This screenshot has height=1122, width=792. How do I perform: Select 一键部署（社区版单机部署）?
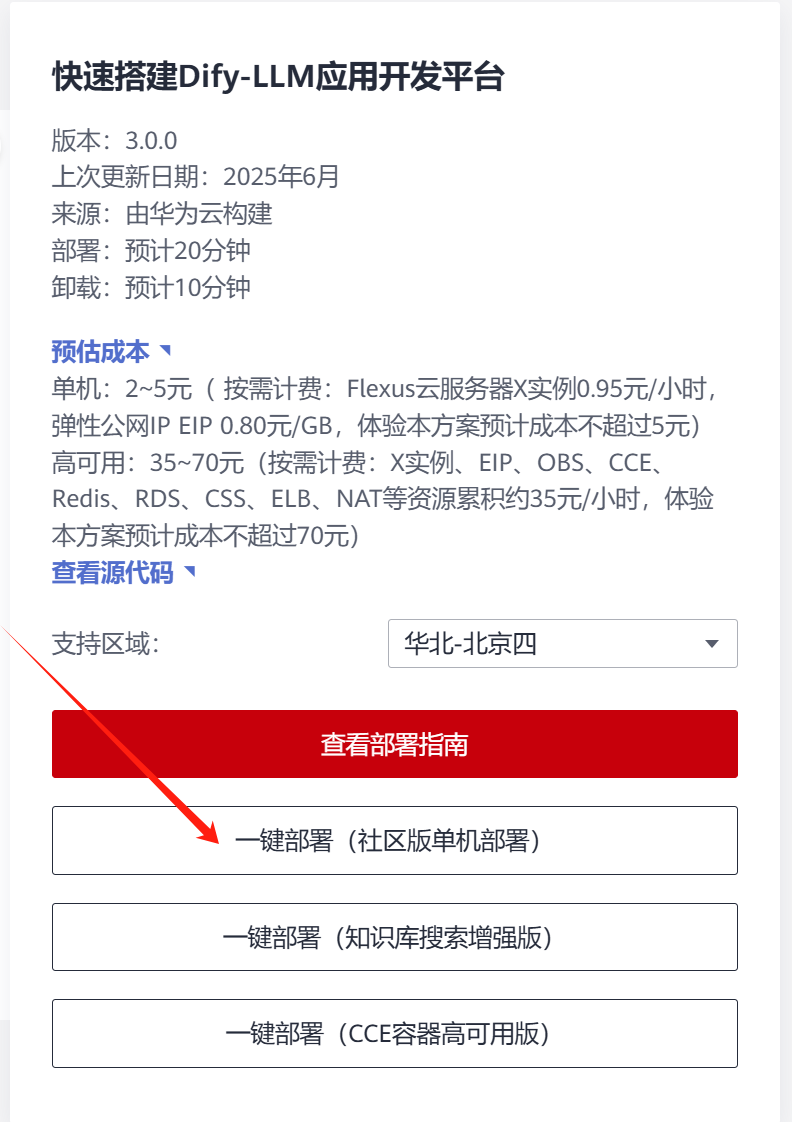coord(395,841)
